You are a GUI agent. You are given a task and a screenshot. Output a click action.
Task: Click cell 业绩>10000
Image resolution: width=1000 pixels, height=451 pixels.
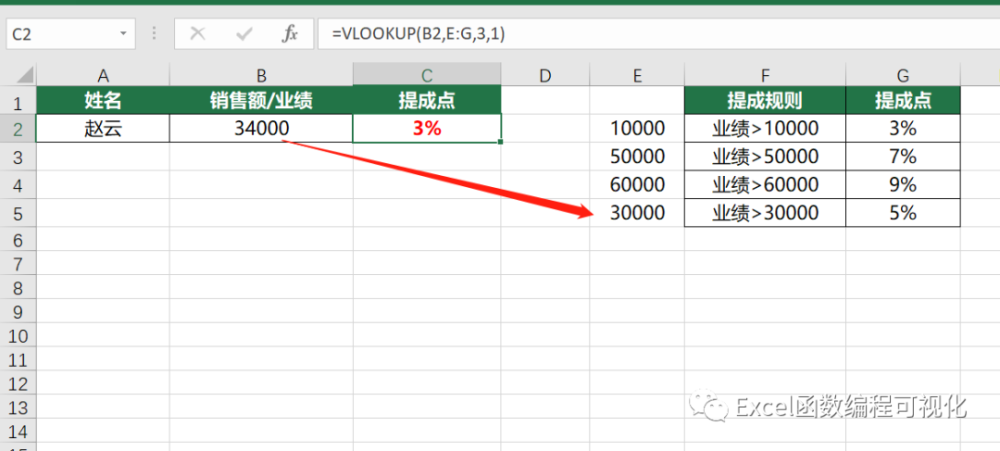[x=765, y=129]
